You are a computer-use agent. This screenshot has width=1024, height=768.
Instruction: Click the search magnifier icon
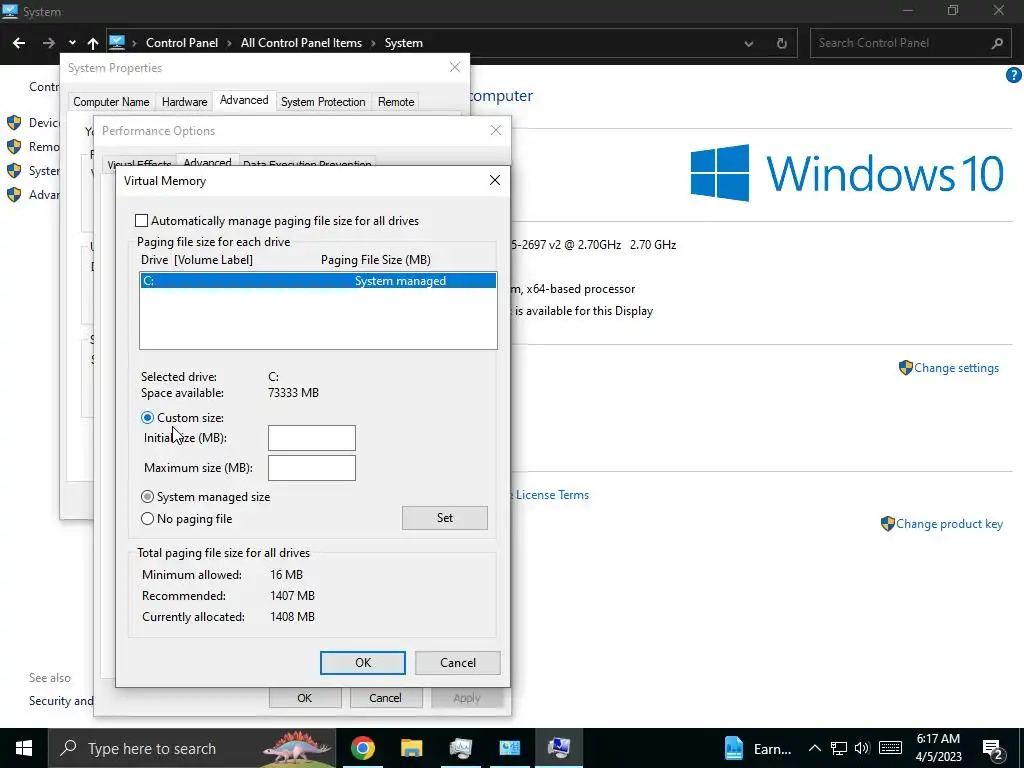[x=997, y=43]
